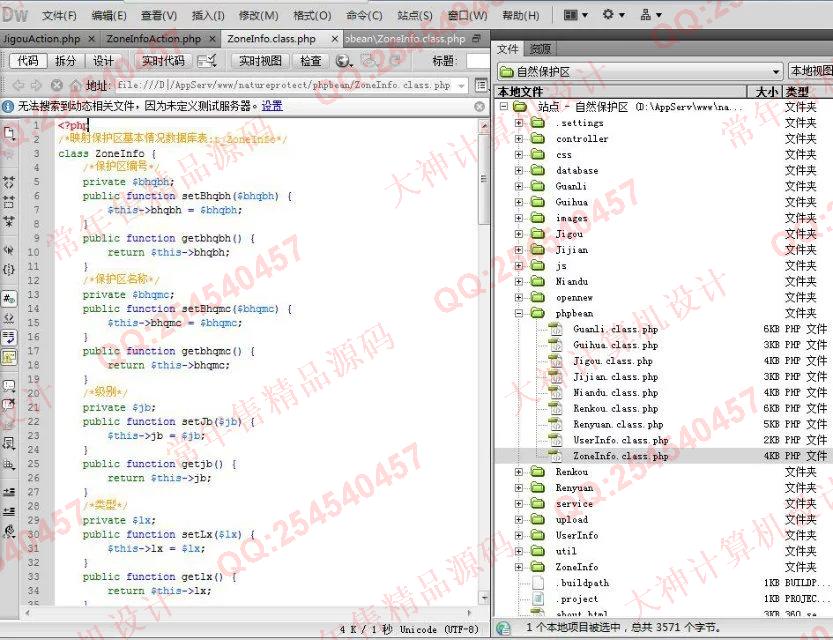Click the Expand All code icon
This screenshot has width=833, height=640.
pyautogui.click(x=9, y=221)
